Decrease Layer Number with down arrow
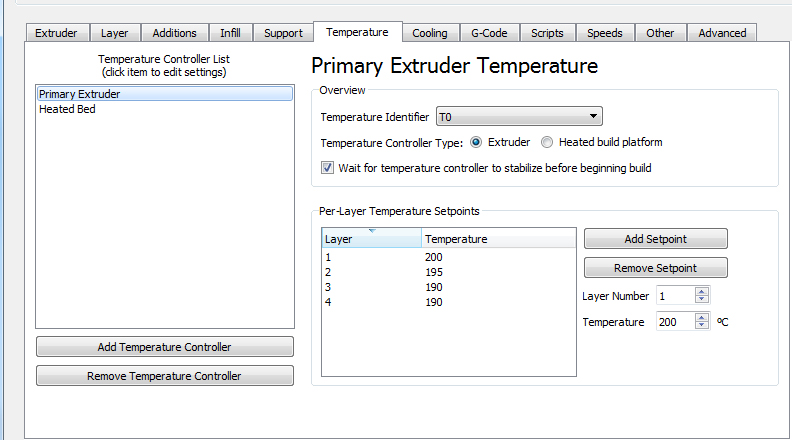 coord(702,299)
